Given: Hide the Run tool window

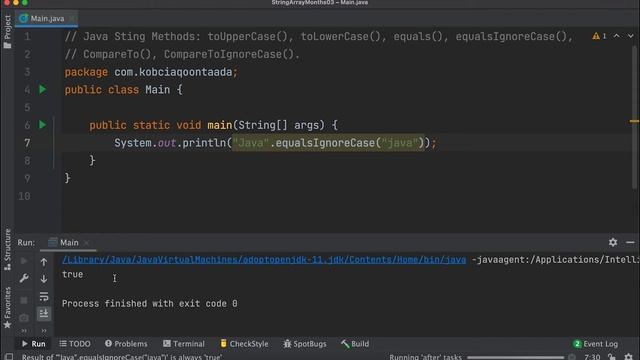Looking at the screenshot, I should [630, 242].
